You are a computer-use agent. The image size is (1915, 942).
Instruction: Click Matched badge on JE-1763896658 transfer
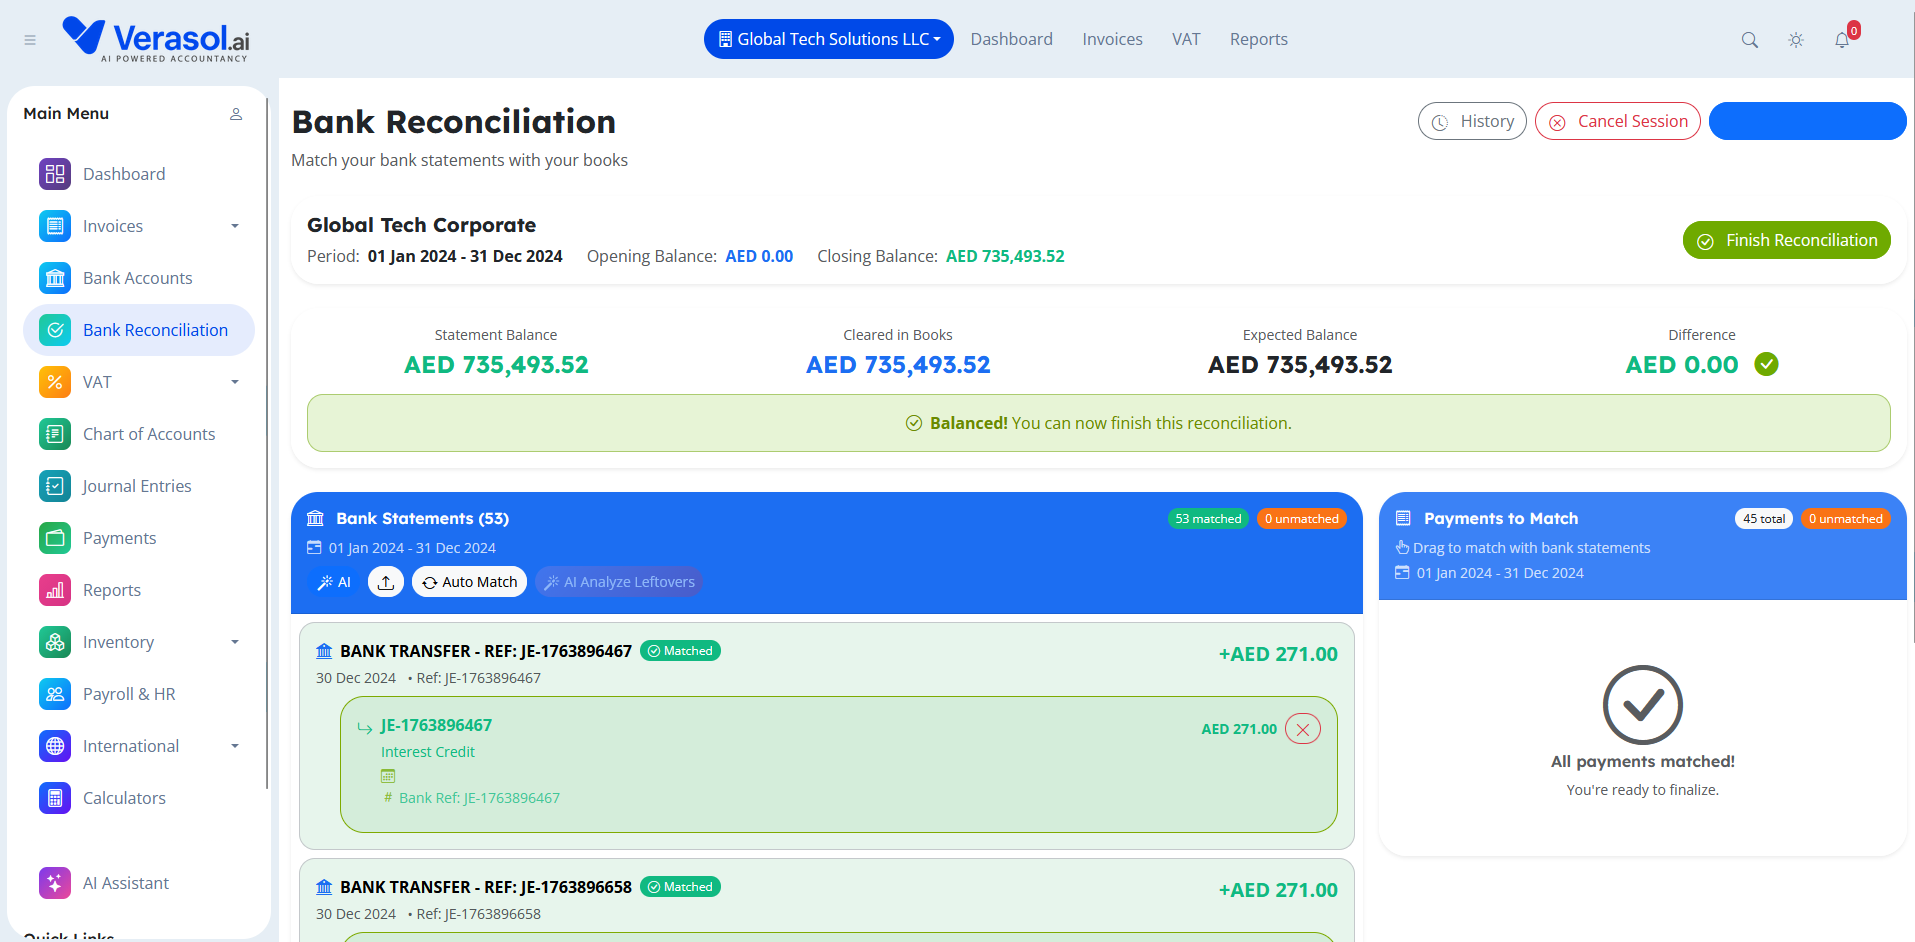tap(680, 887)
